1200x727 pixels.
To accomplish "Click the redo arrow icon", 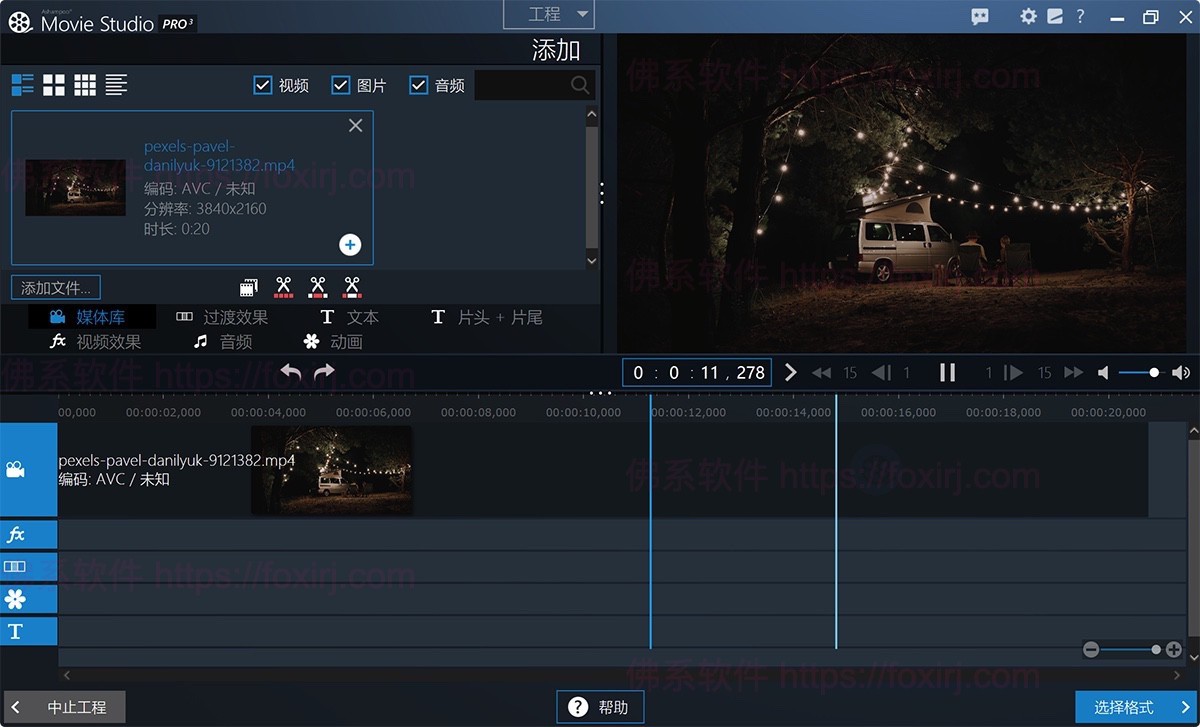I will (x=324, y=372).
